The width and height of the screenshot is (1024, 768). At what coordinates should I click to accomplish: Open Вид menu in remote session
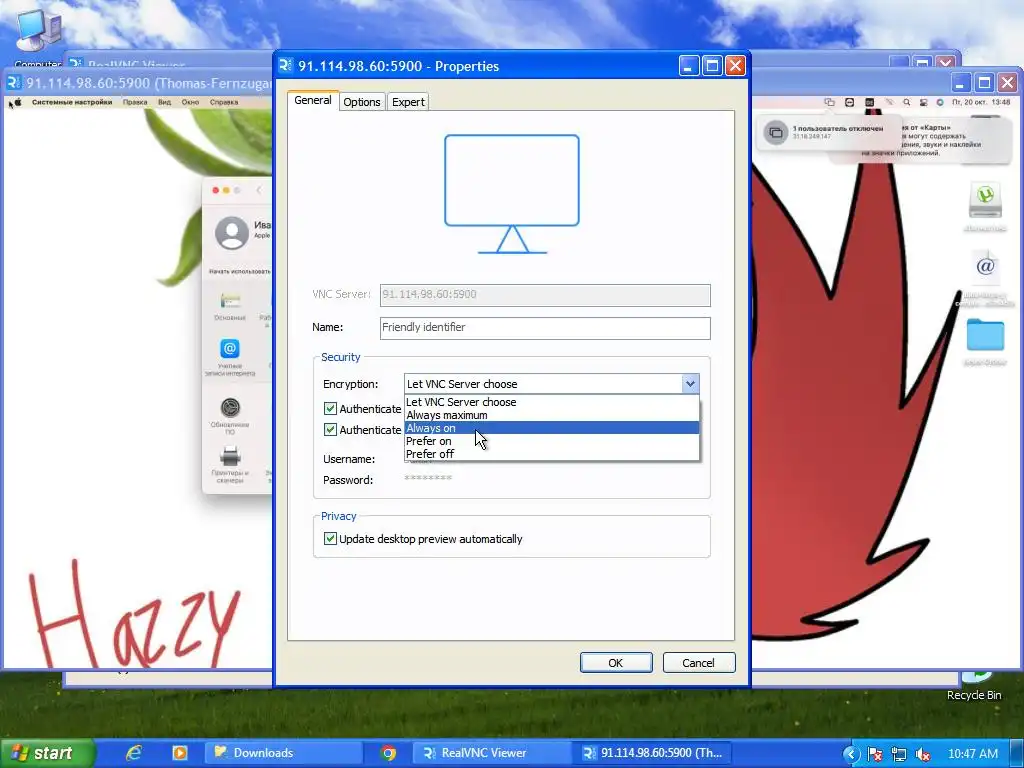[x=165, y=103]
